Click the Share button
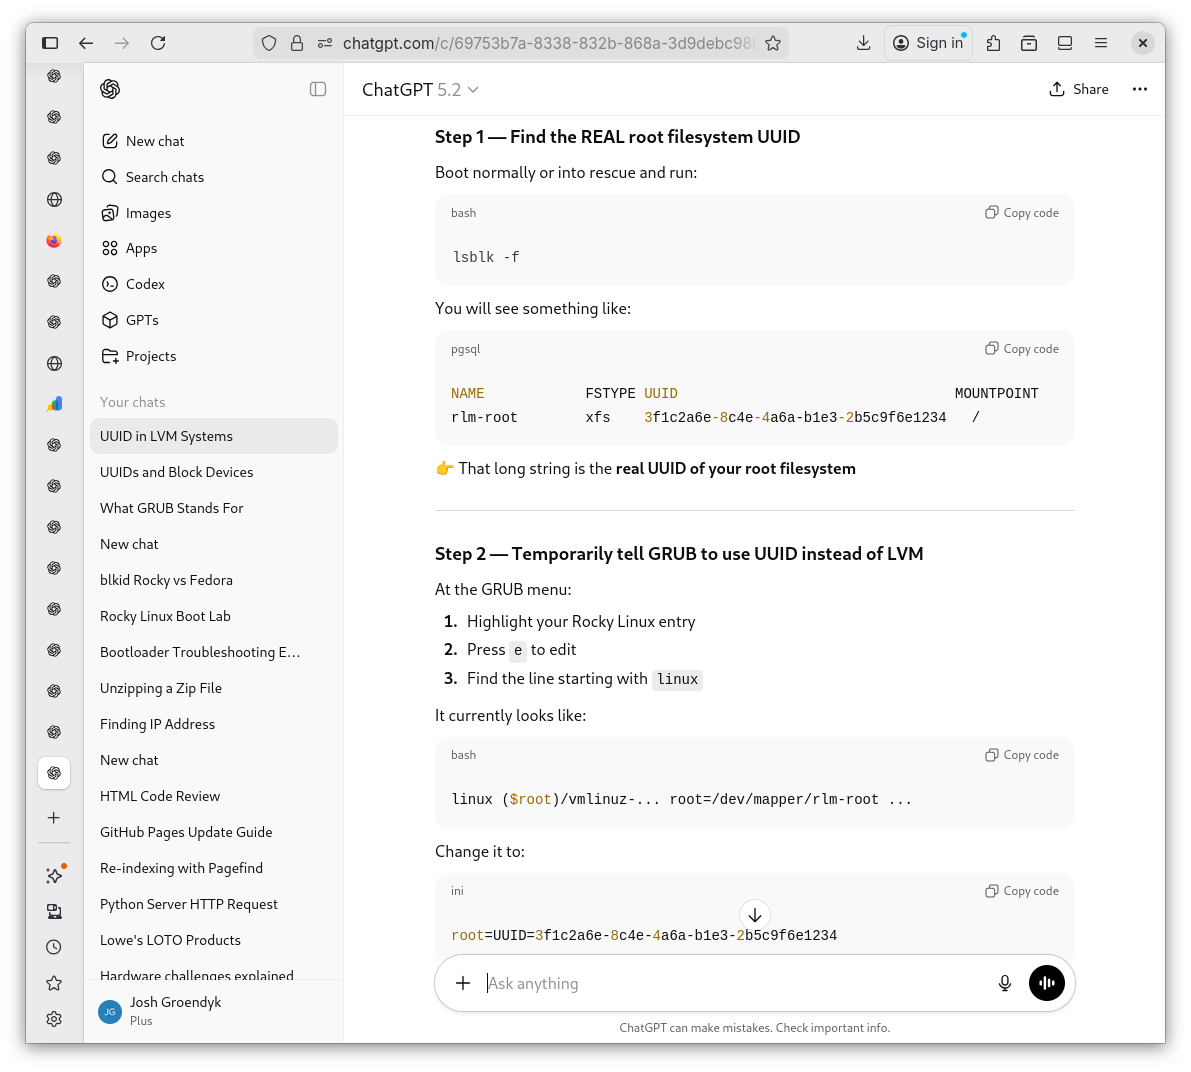 pos(1079,89)
